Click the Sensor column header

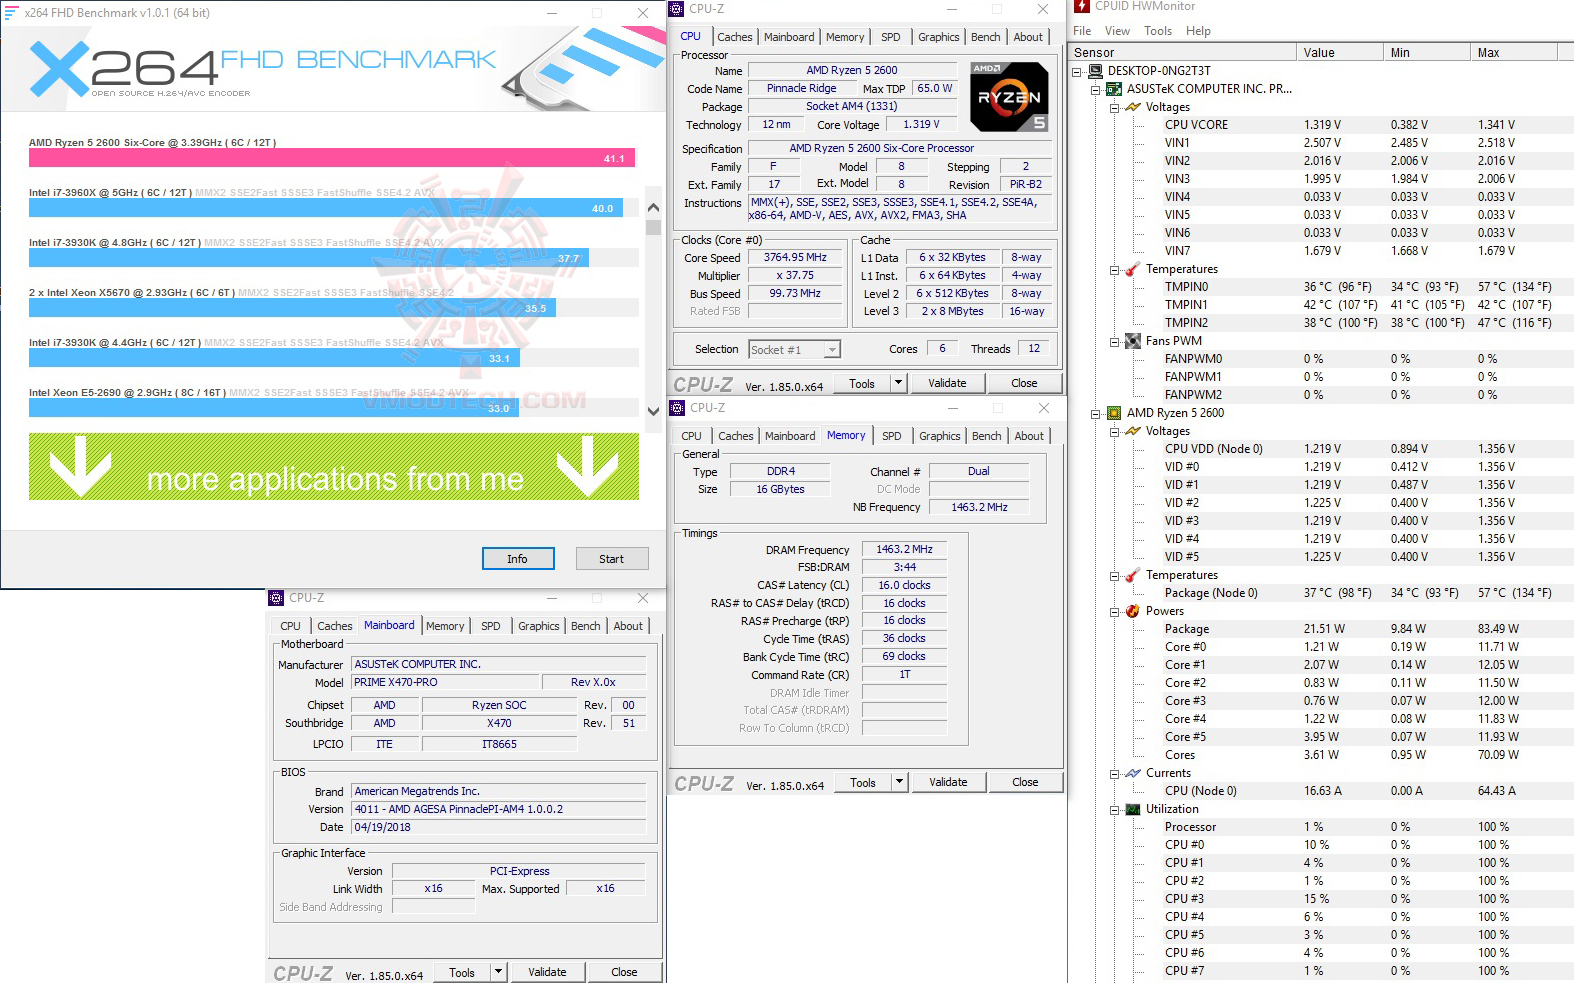[1183, 53]
